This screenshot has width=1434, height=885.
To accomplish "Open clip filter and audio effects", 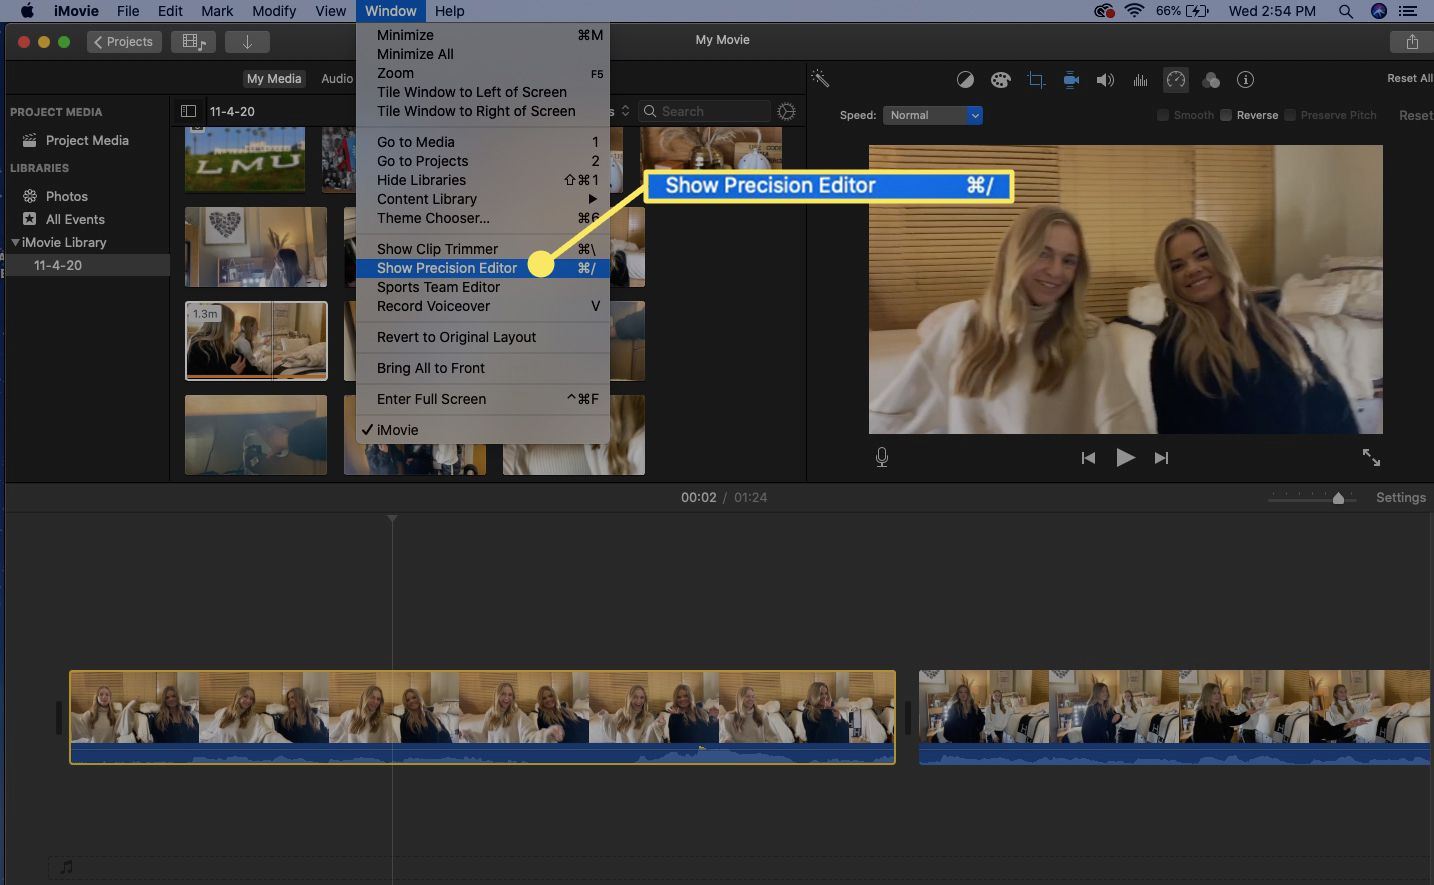I will 1211,80.
